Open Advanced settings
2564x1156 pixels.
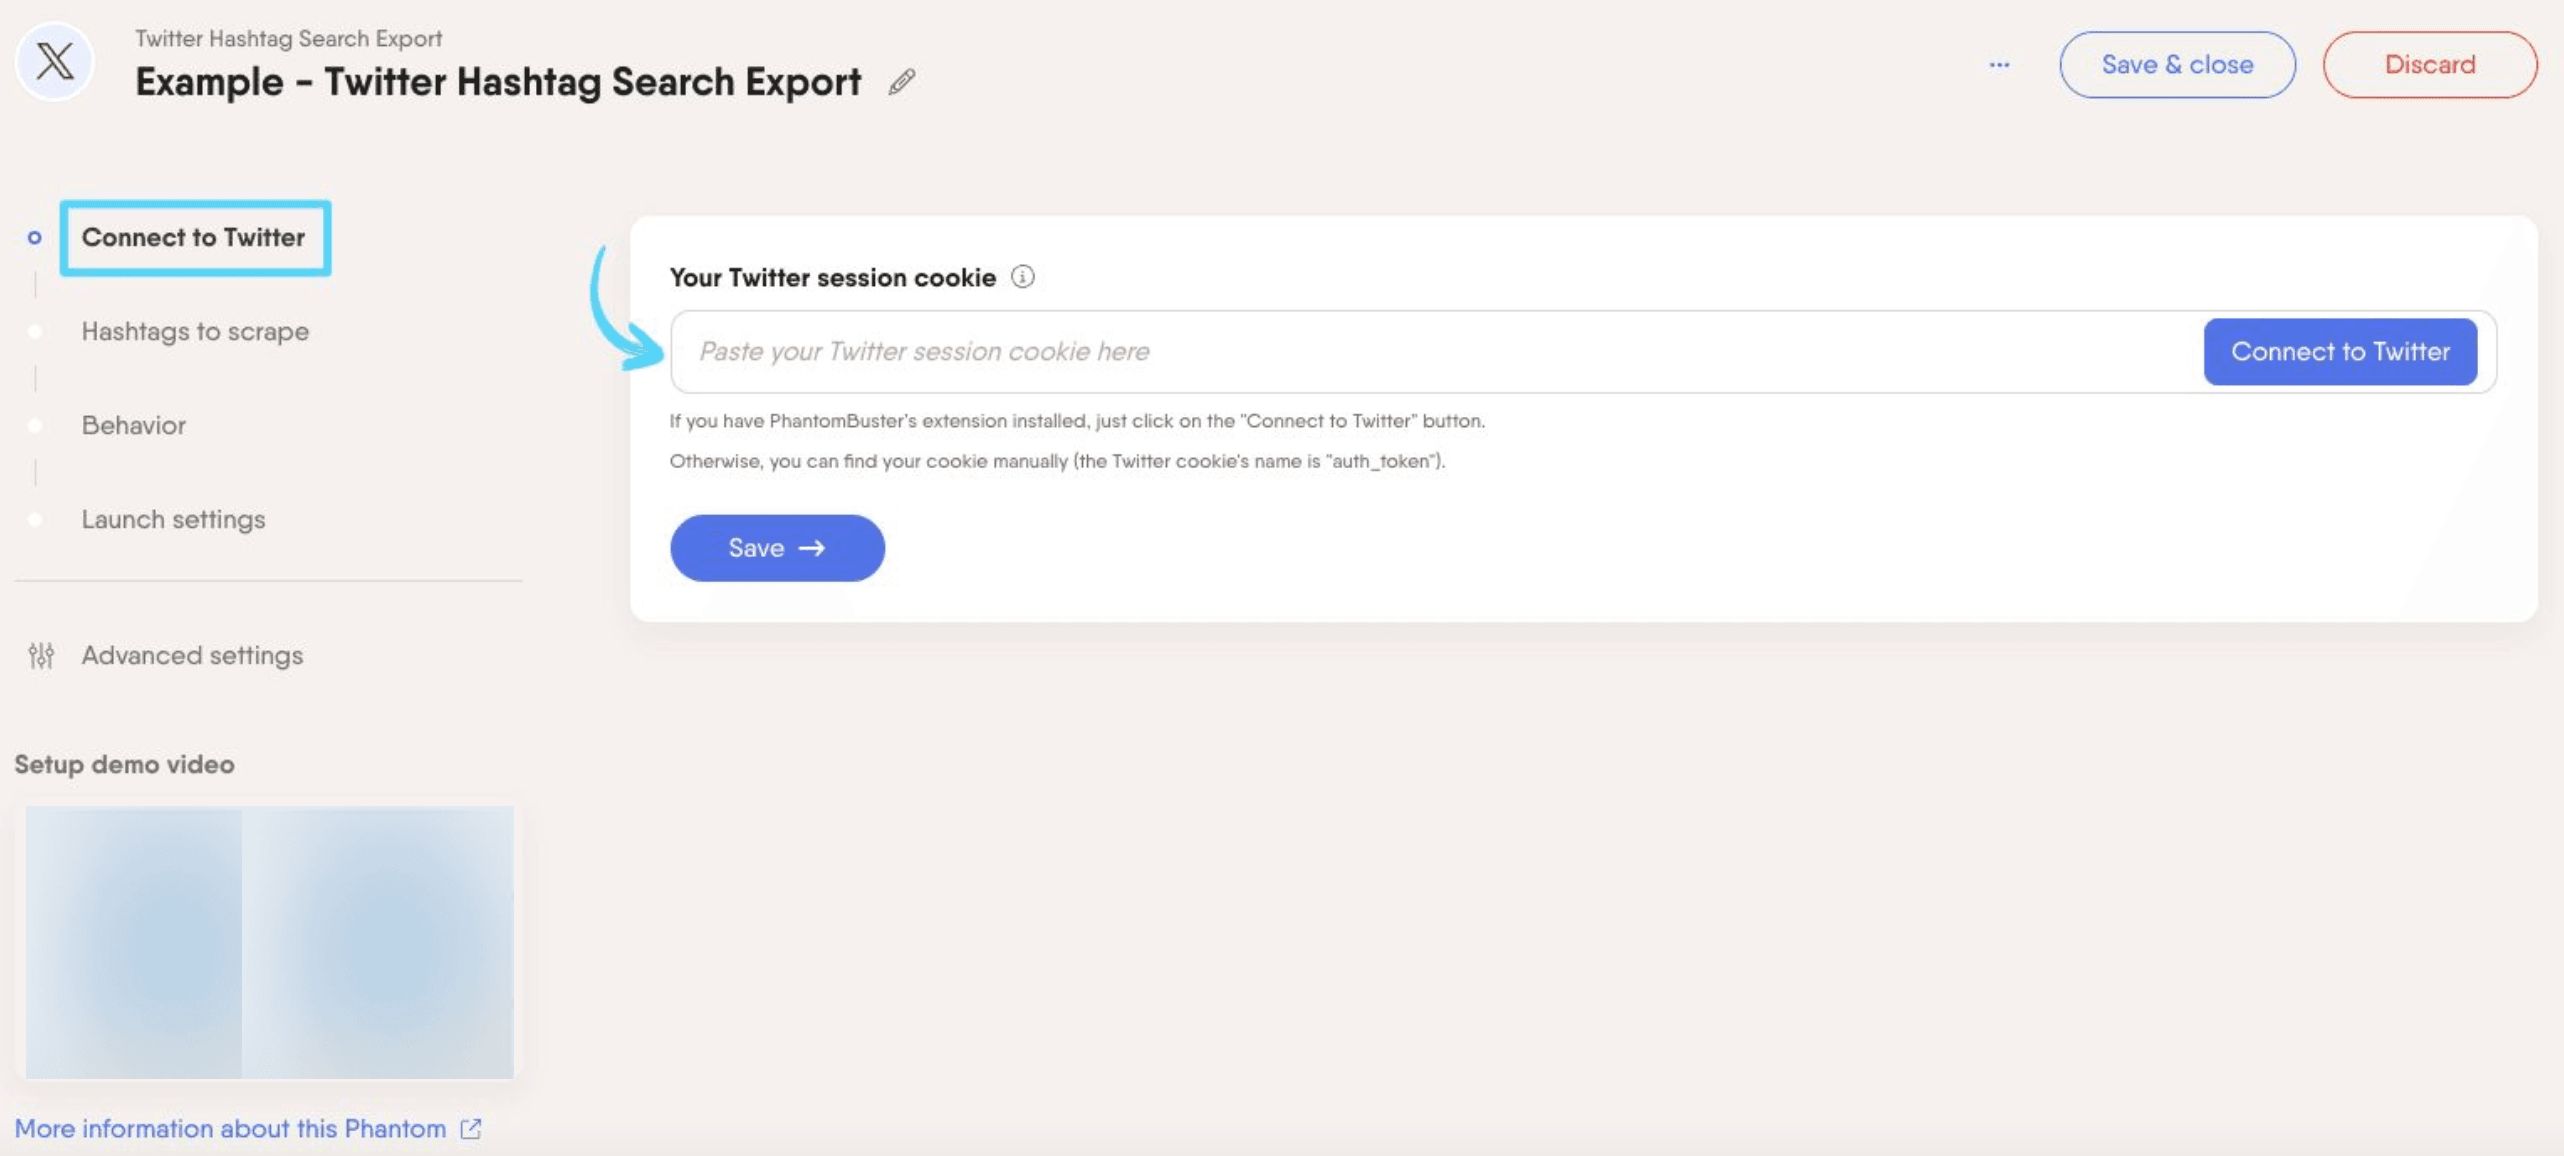192,655
